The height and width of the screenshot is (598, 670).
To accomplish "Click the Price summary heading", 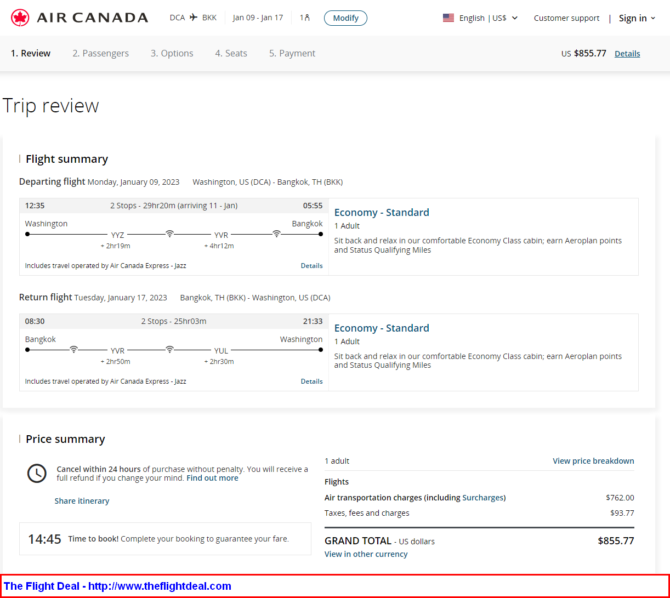I will tap(65, 439).
